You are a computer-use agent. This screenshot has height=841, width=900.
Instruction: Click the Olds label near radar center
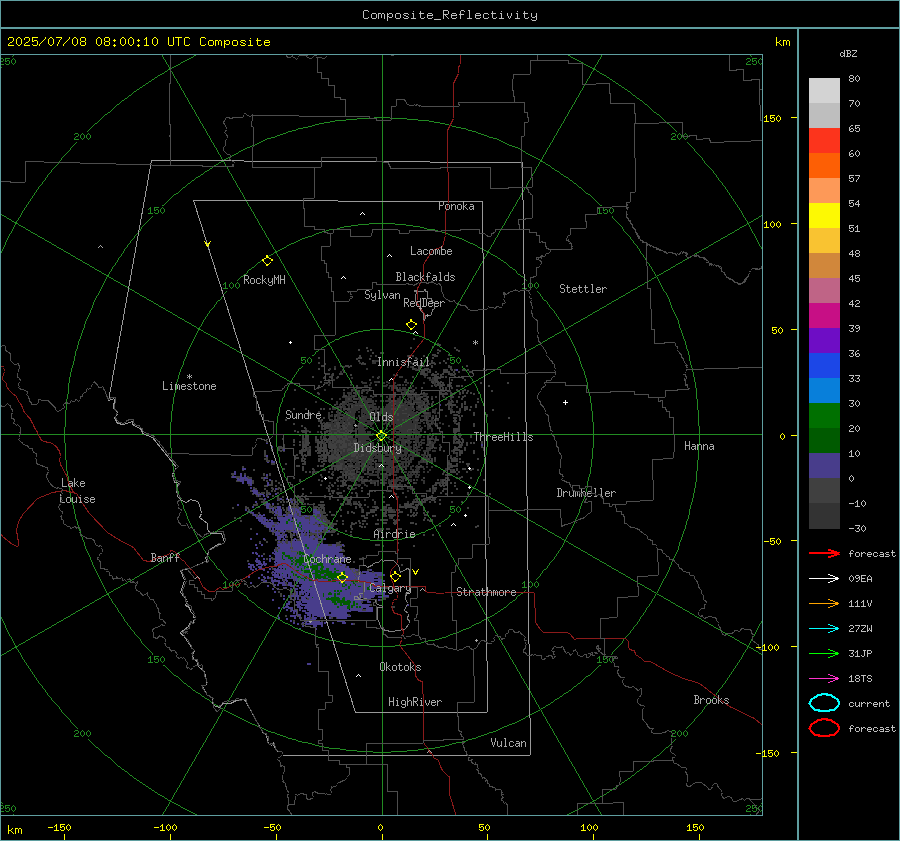pyautogui.click(x=381, y=417)
